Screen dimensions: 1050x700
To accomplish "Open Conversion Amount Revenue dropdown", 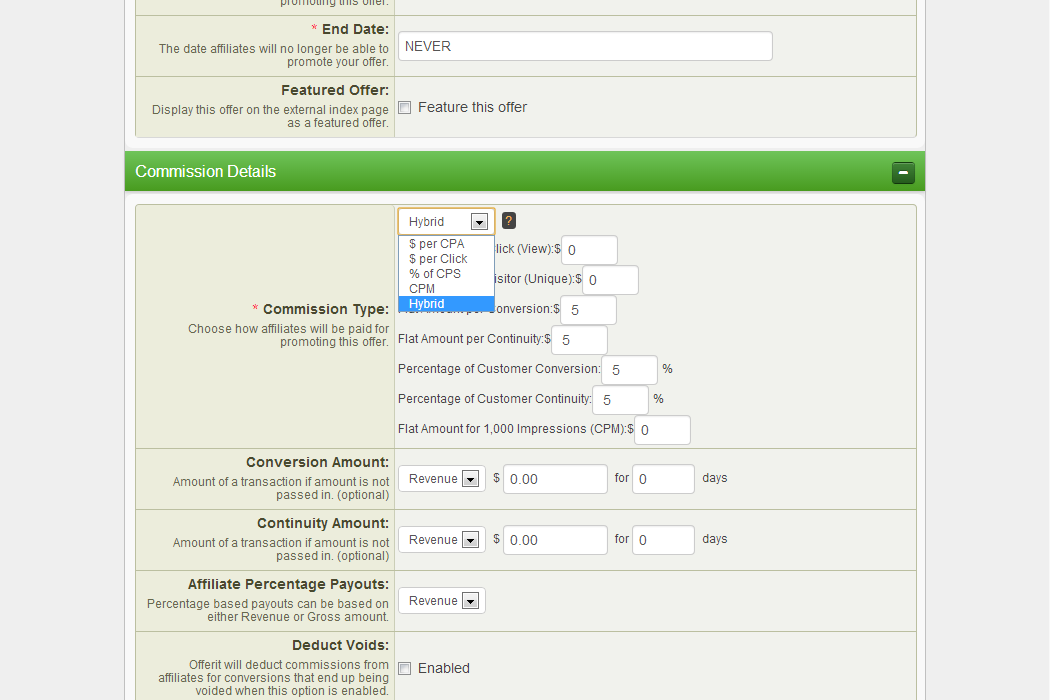I will click(x=442, y=479).
